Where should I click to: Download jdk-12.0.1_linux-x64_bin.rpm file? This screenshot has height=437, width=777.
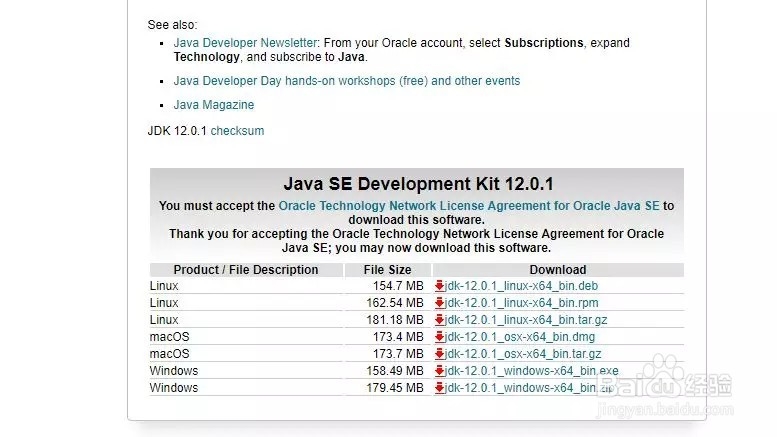tap(521, 303)
